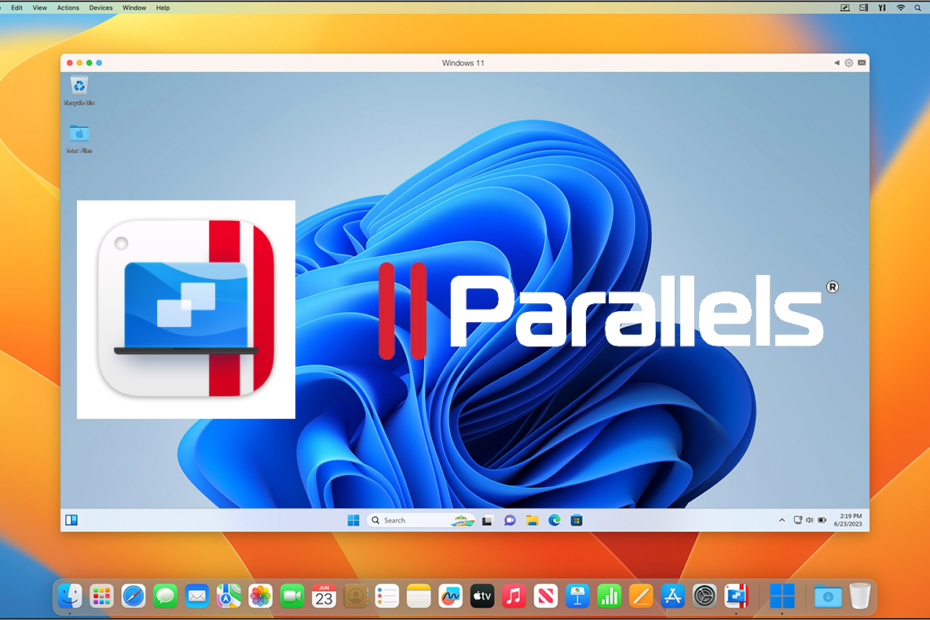Open Windows Widgets panel in taskbar corner

[x=71, y=520]
